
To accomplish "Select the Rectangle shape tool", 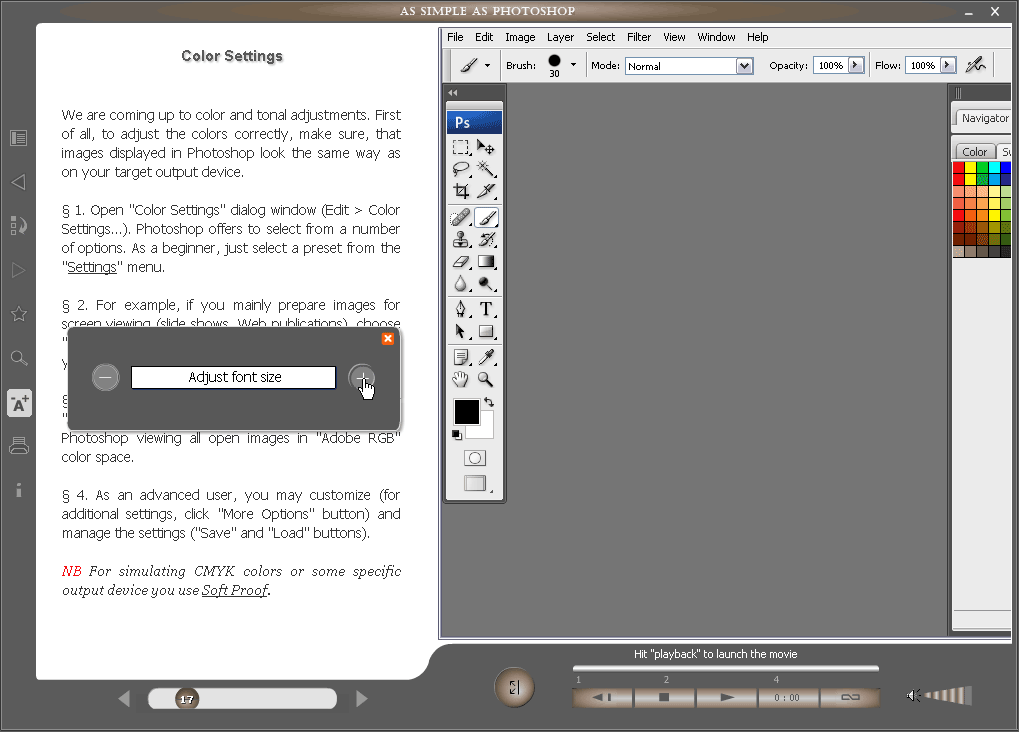I will (485, 332).
